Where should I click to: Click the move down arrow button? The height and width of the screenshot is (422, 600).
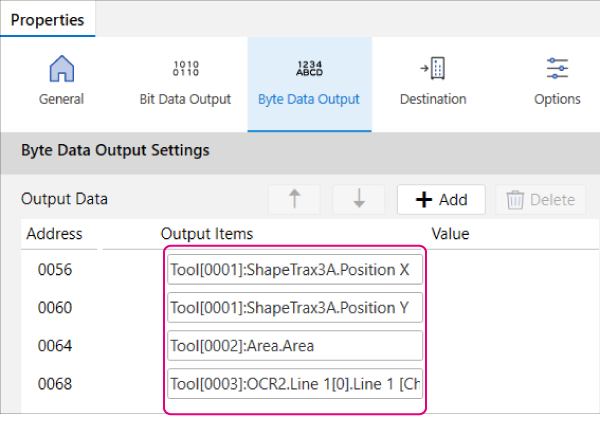(359, 199)
